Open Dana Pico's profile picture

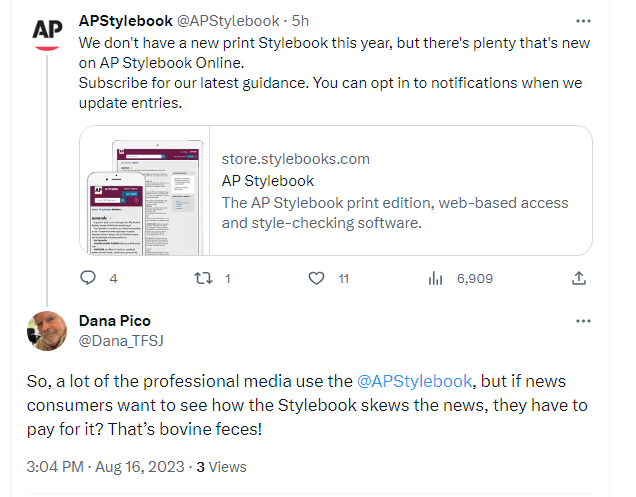click(x=48, y=331)
